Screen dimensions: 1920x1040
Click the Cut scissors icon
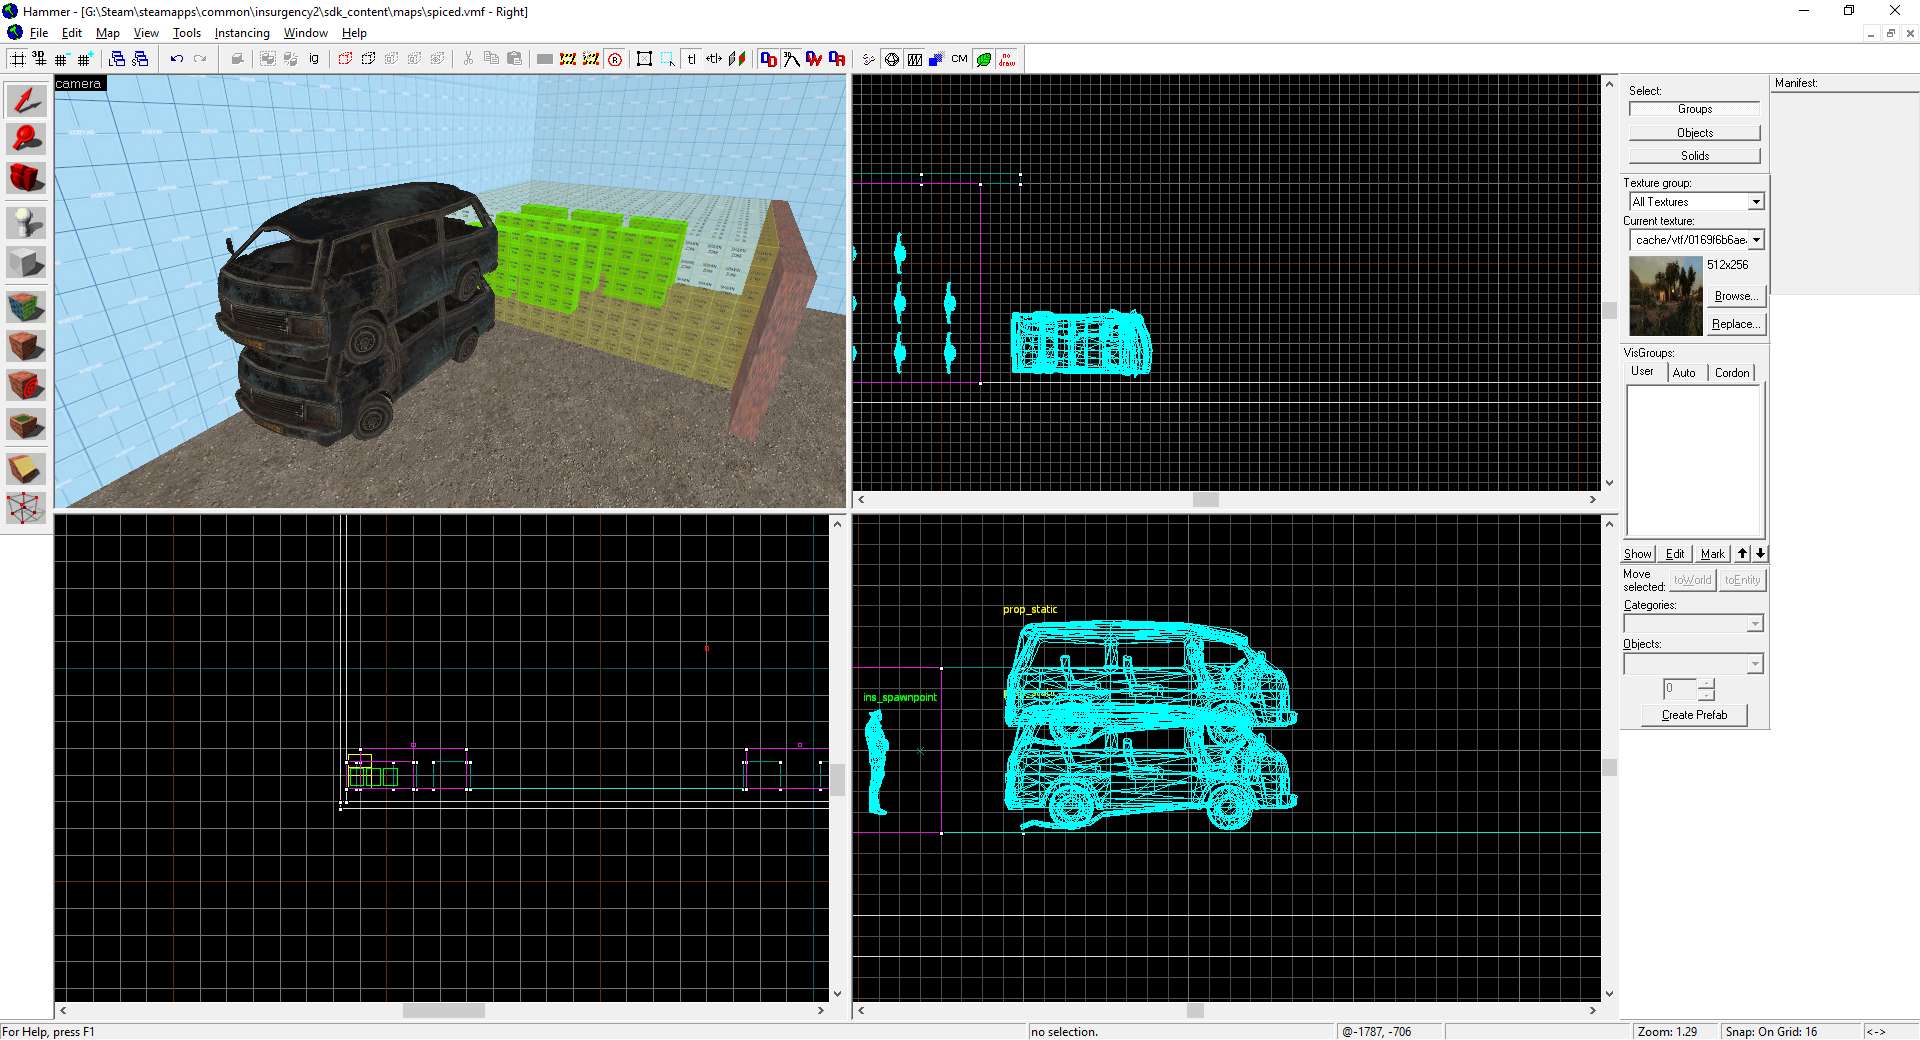point(468,59)
